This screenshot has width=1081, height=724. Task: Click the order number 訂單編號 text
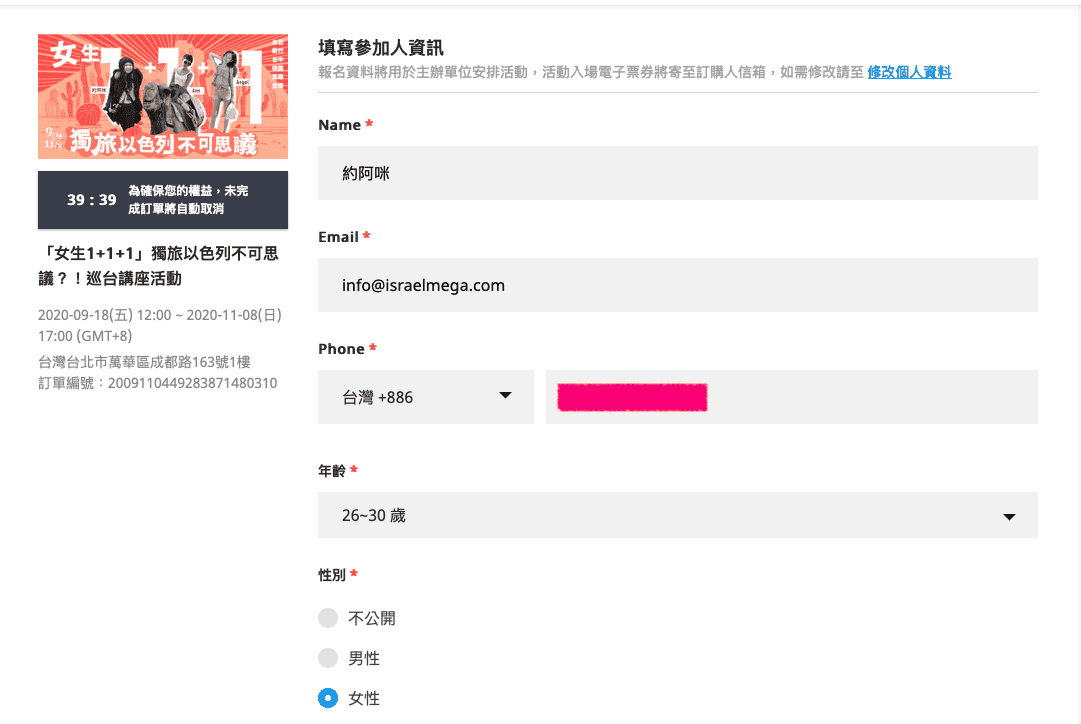pyautogui.click(x=158, y=383)
